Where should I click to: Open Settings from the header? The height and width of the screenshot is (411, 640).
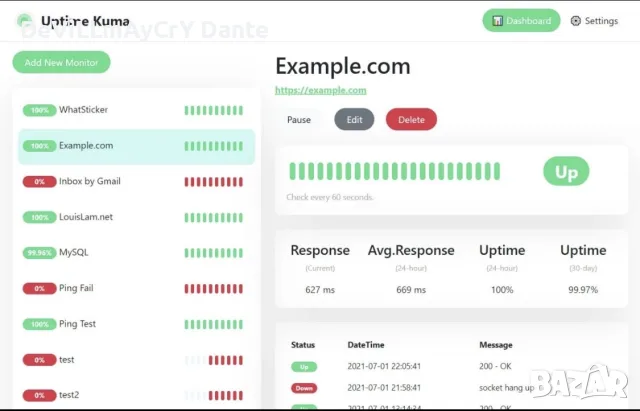[x=594, y=21]
